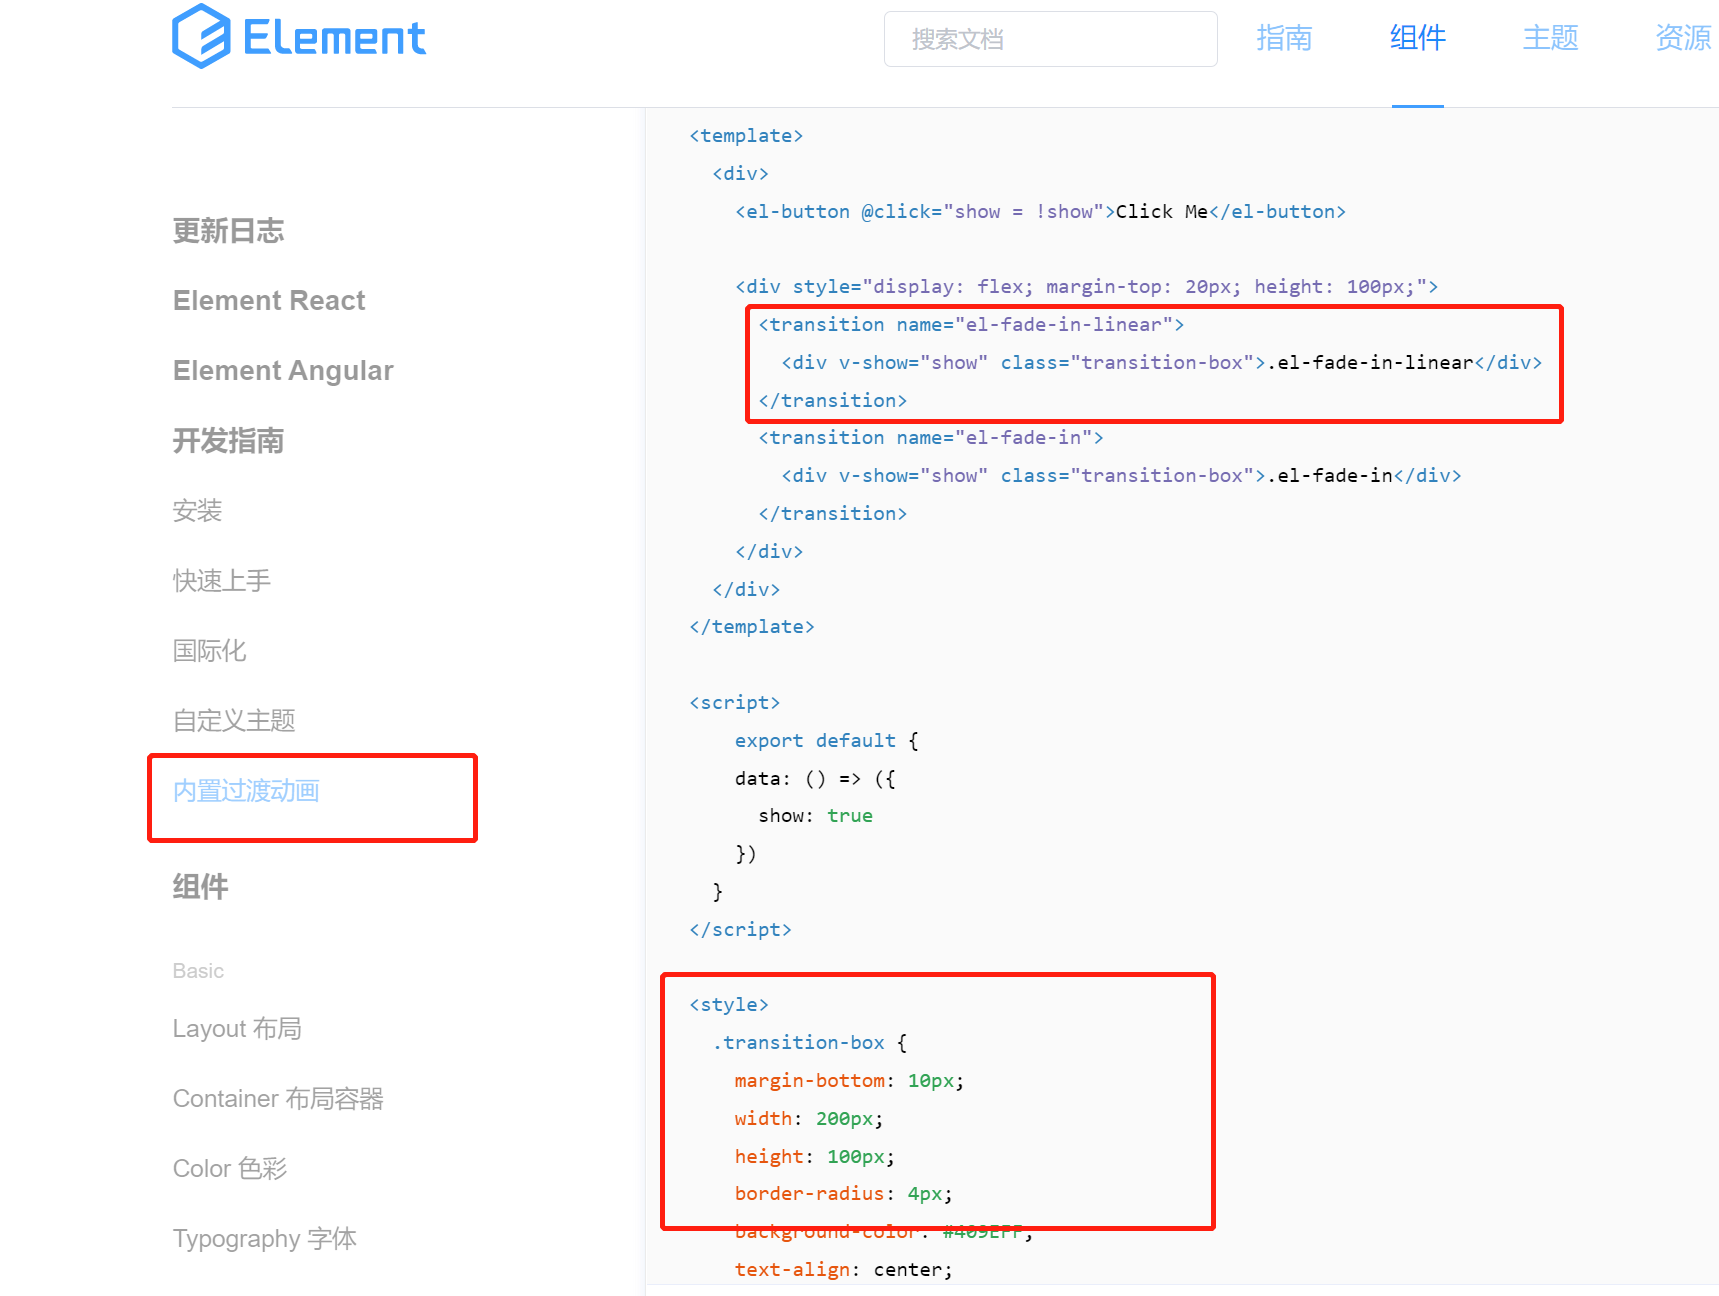Image resolution: width=1719 pixels, height=1296 pixels.
Task: Click the Element logo
Action: point(299,37)
